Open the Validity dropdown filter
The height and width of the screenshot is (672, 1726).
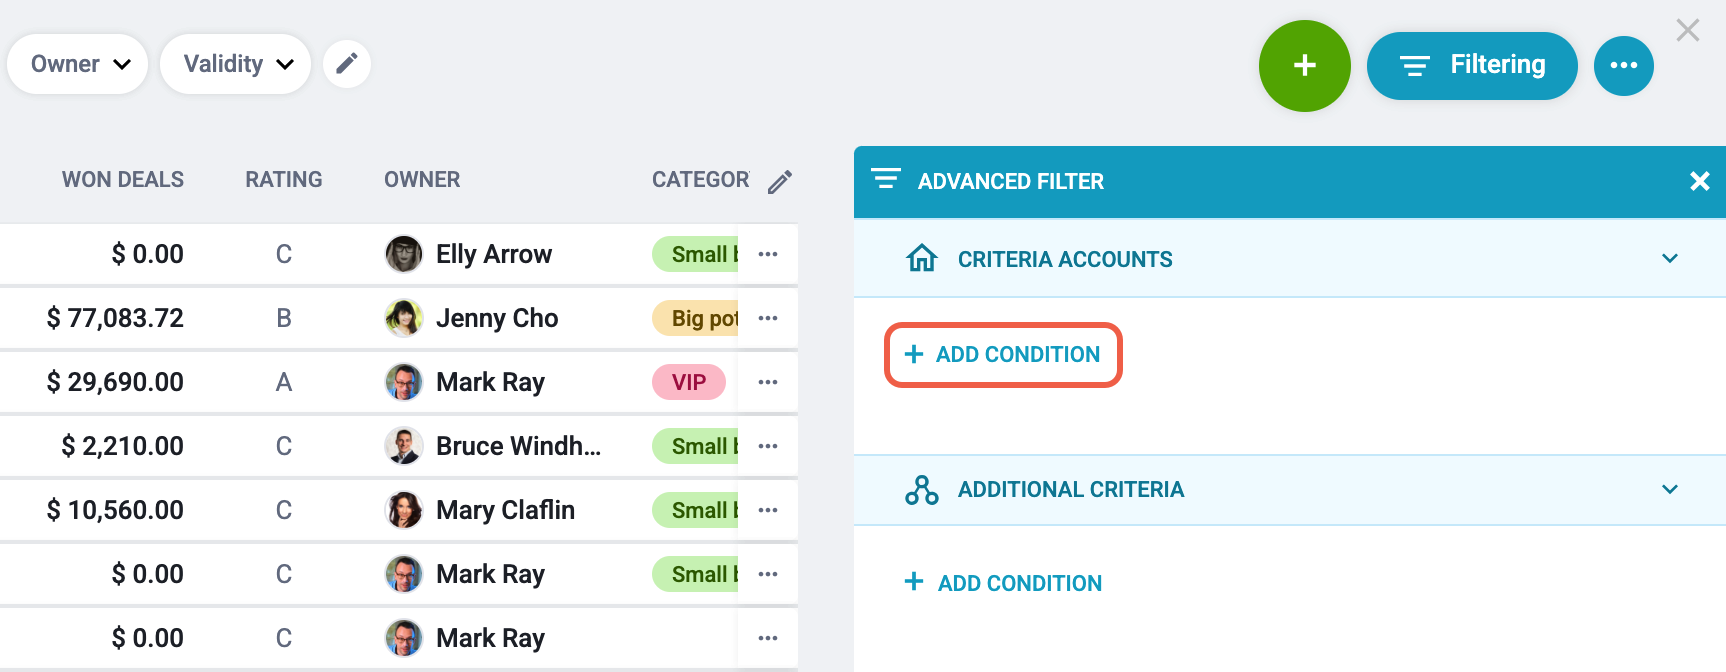point(236,64)
